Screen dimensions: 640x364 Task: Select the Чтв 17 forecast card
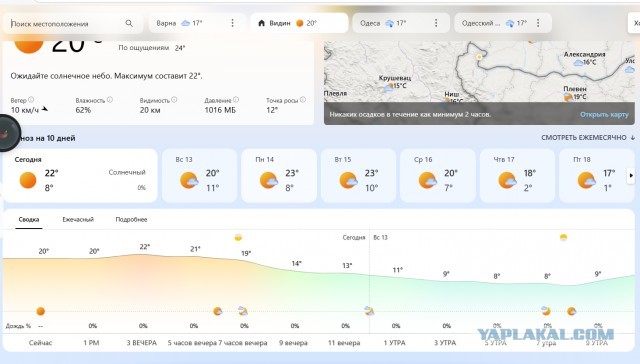tap(517, 175)
